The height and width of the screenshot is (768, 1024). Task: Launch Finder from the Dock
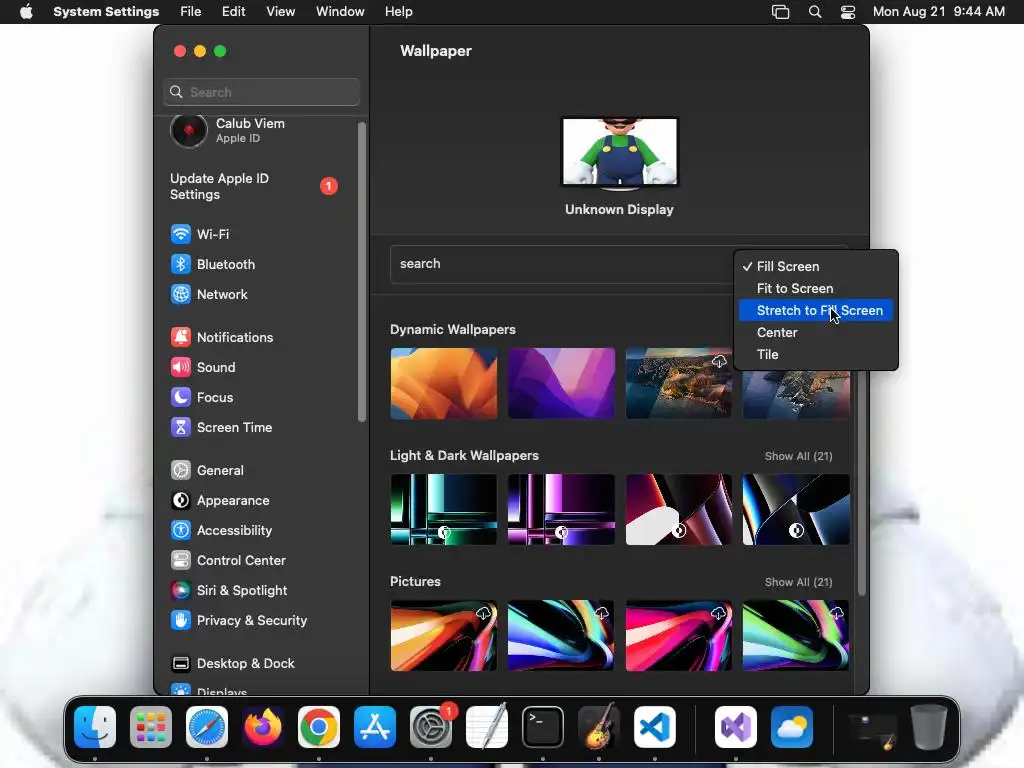pyautogui.click(x=95, y=727)
